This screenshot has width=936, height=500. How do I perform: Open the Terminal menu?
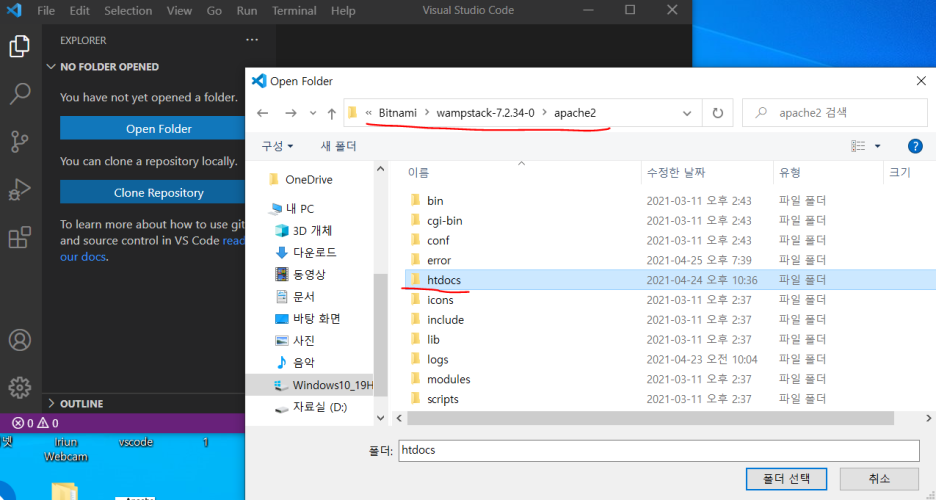[294, 11]
